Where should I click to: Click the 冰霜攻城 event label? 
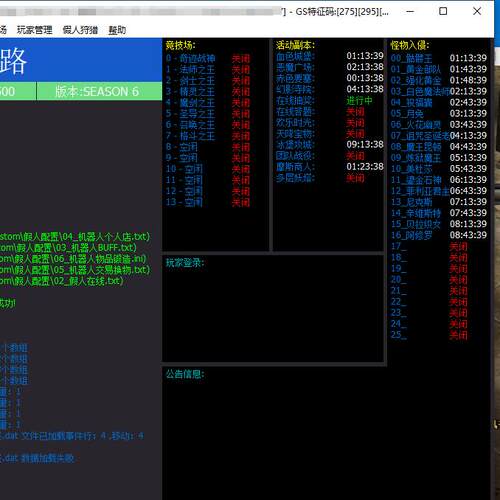point(295,145)
